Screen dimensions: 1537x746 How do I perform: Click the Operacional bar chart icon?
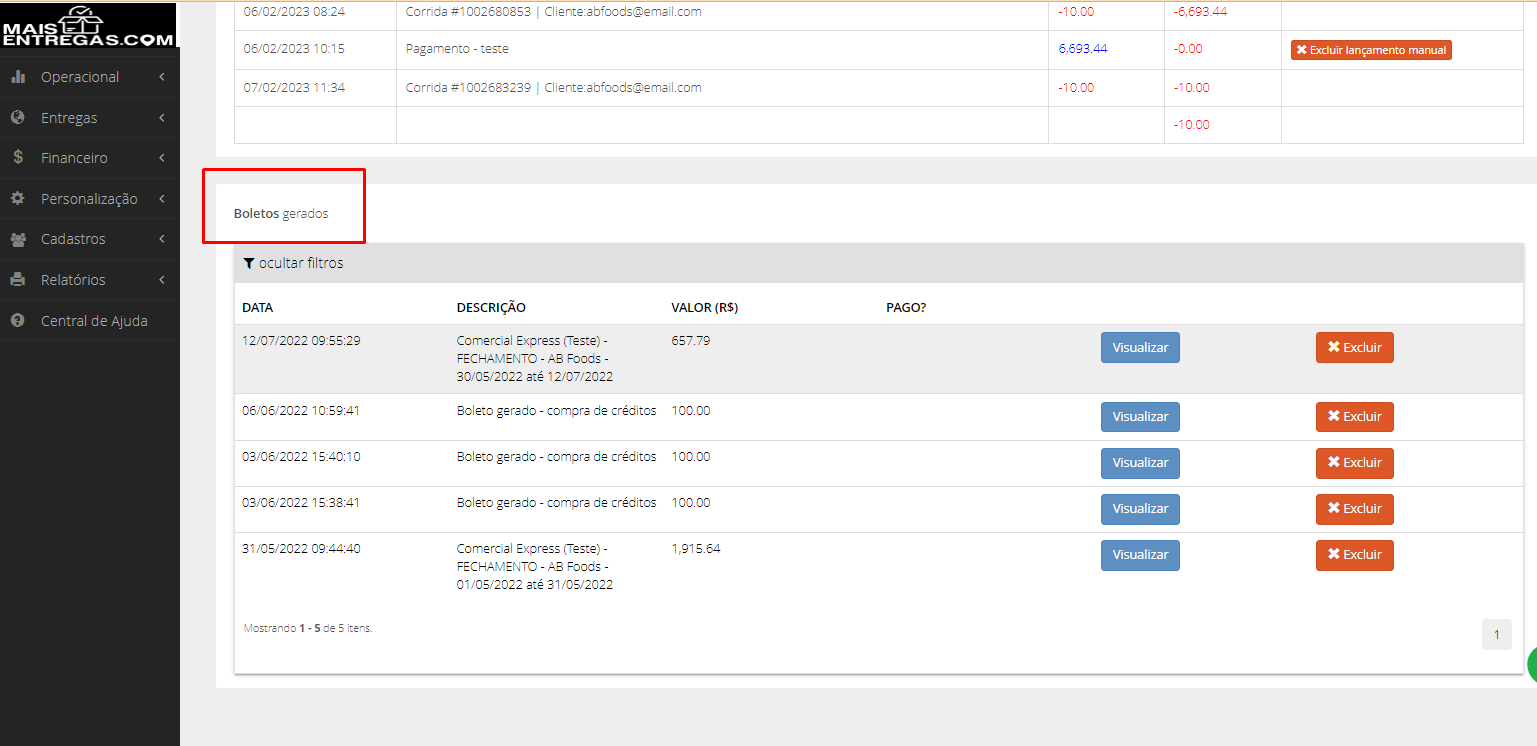click(x=18, y=77)
